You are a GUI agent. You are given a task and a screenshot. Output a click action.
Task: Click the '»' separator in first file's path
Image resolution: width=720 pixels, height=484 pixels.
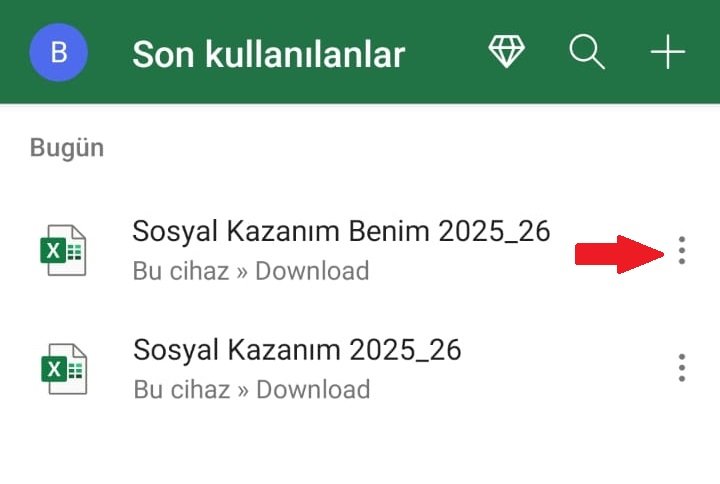coord(242,271)
